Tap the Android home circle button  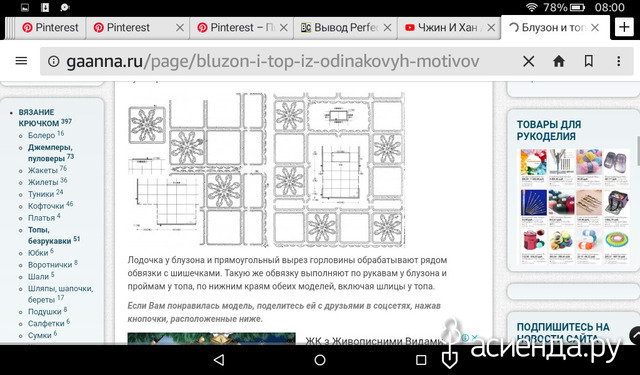(320, 359)
